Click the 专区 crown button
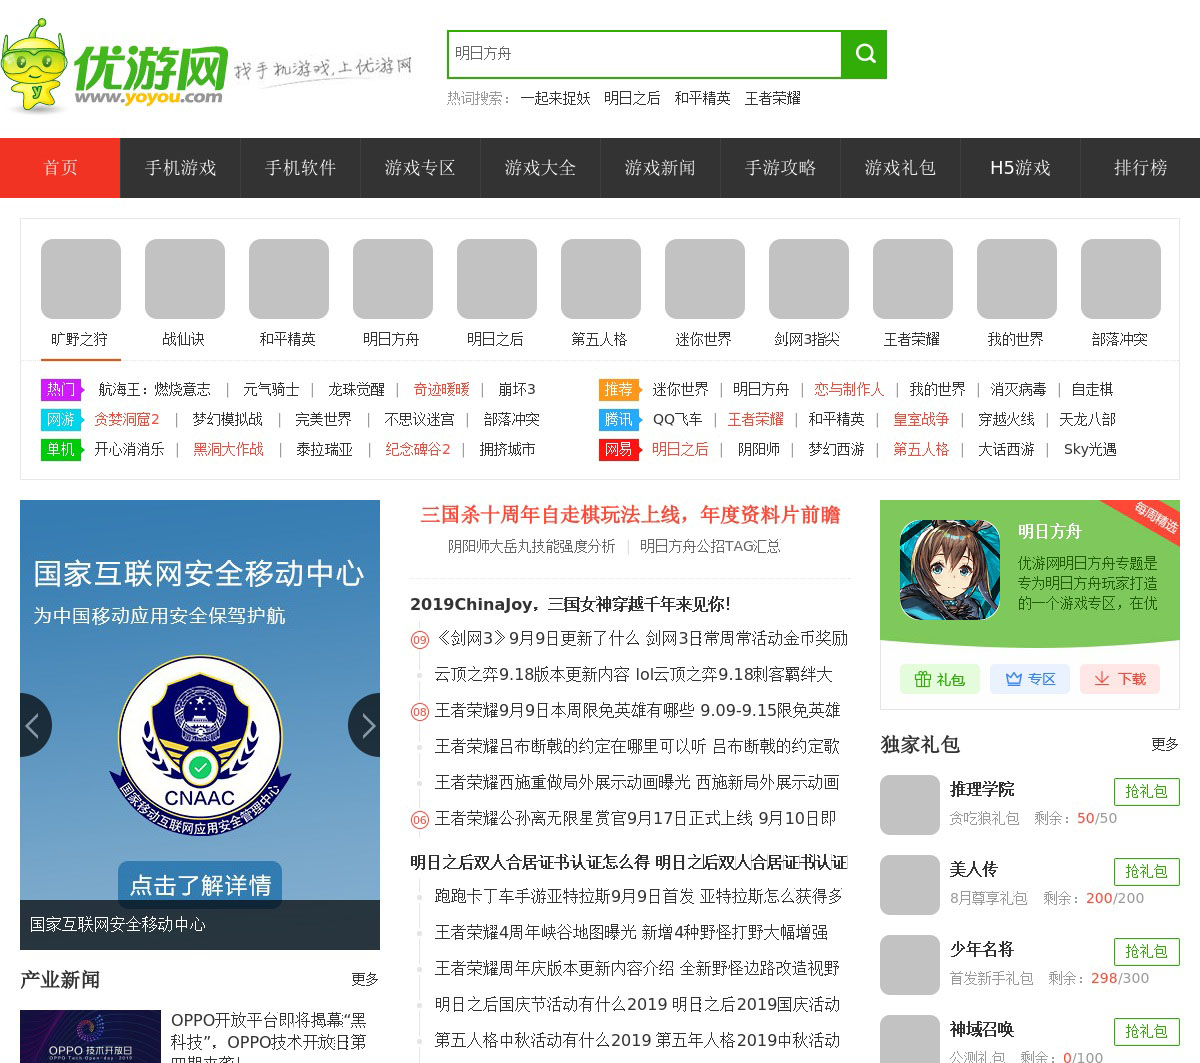1200x1063 pixels. pyautogui.click(x=1030, y=679)
